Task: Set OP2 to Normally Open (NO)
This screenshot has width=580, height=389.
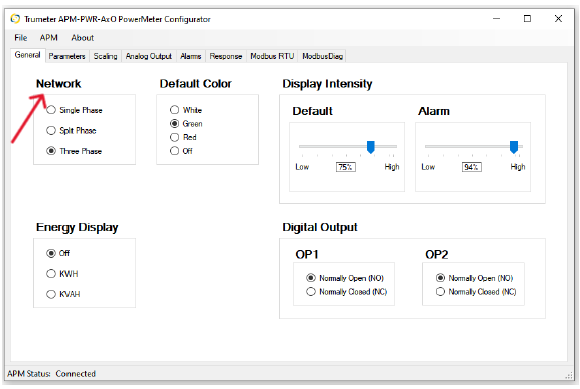Action: (475, 278)
